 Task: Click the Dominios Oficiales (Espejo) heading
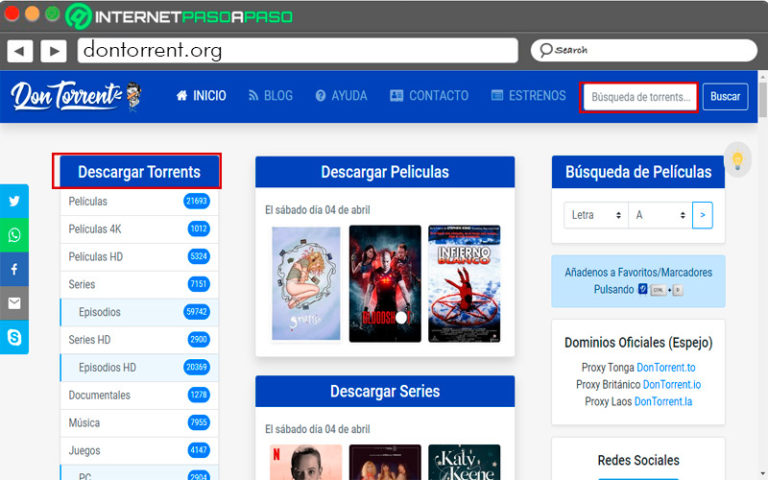tap(638, 342)
